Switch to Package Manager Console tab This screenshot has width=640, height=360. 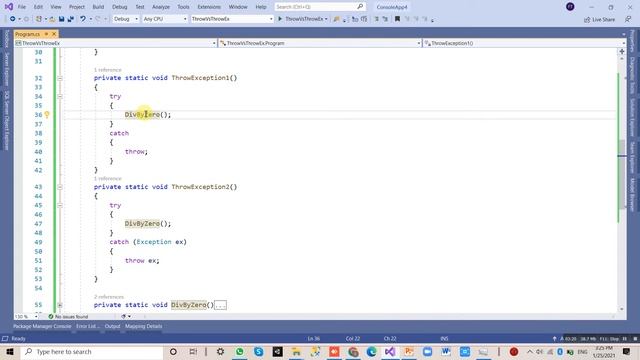[42, 326]
